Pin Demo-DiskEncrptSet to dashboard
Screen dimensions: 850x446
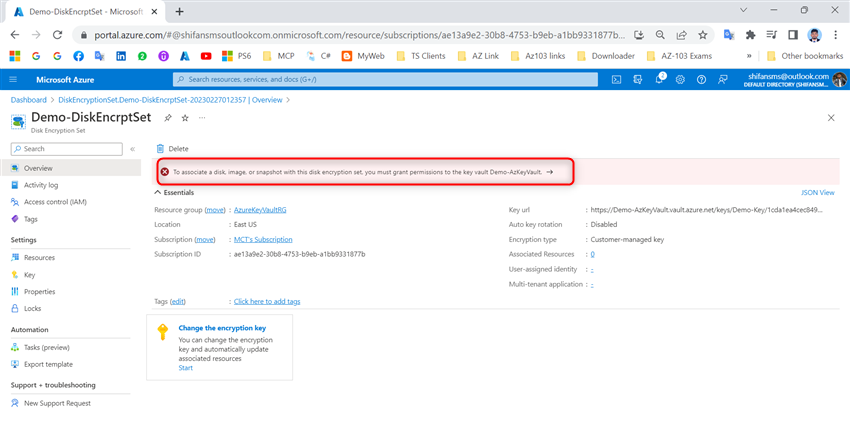168,118
